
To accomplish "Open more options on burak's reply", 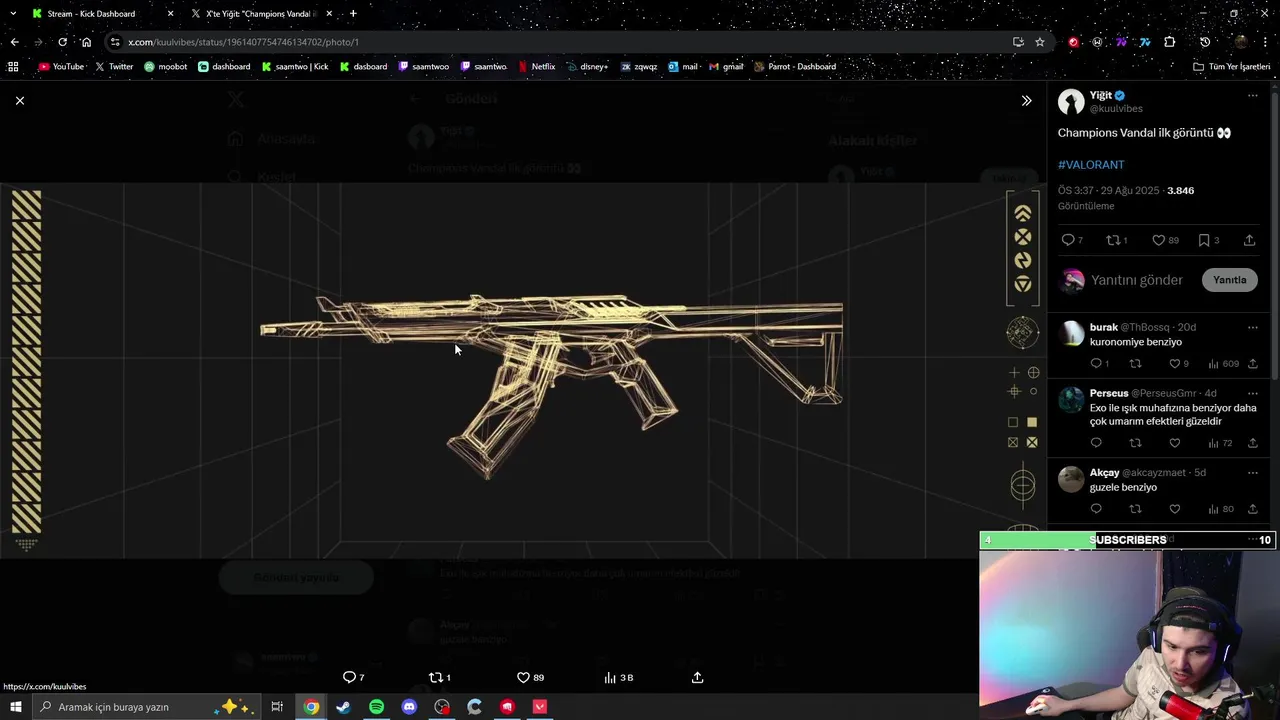I will (x=1252, y=327).
